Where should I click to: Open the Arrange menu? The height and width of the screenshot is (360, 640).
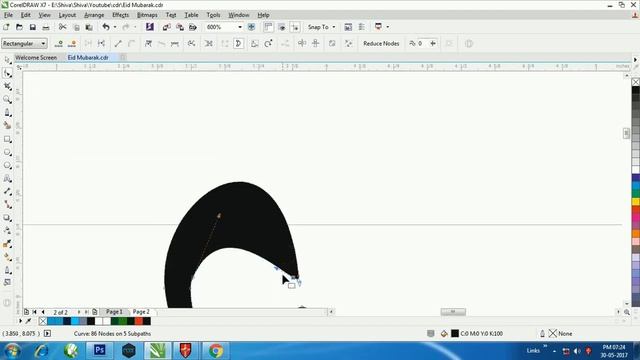click(x=94, y=15)
